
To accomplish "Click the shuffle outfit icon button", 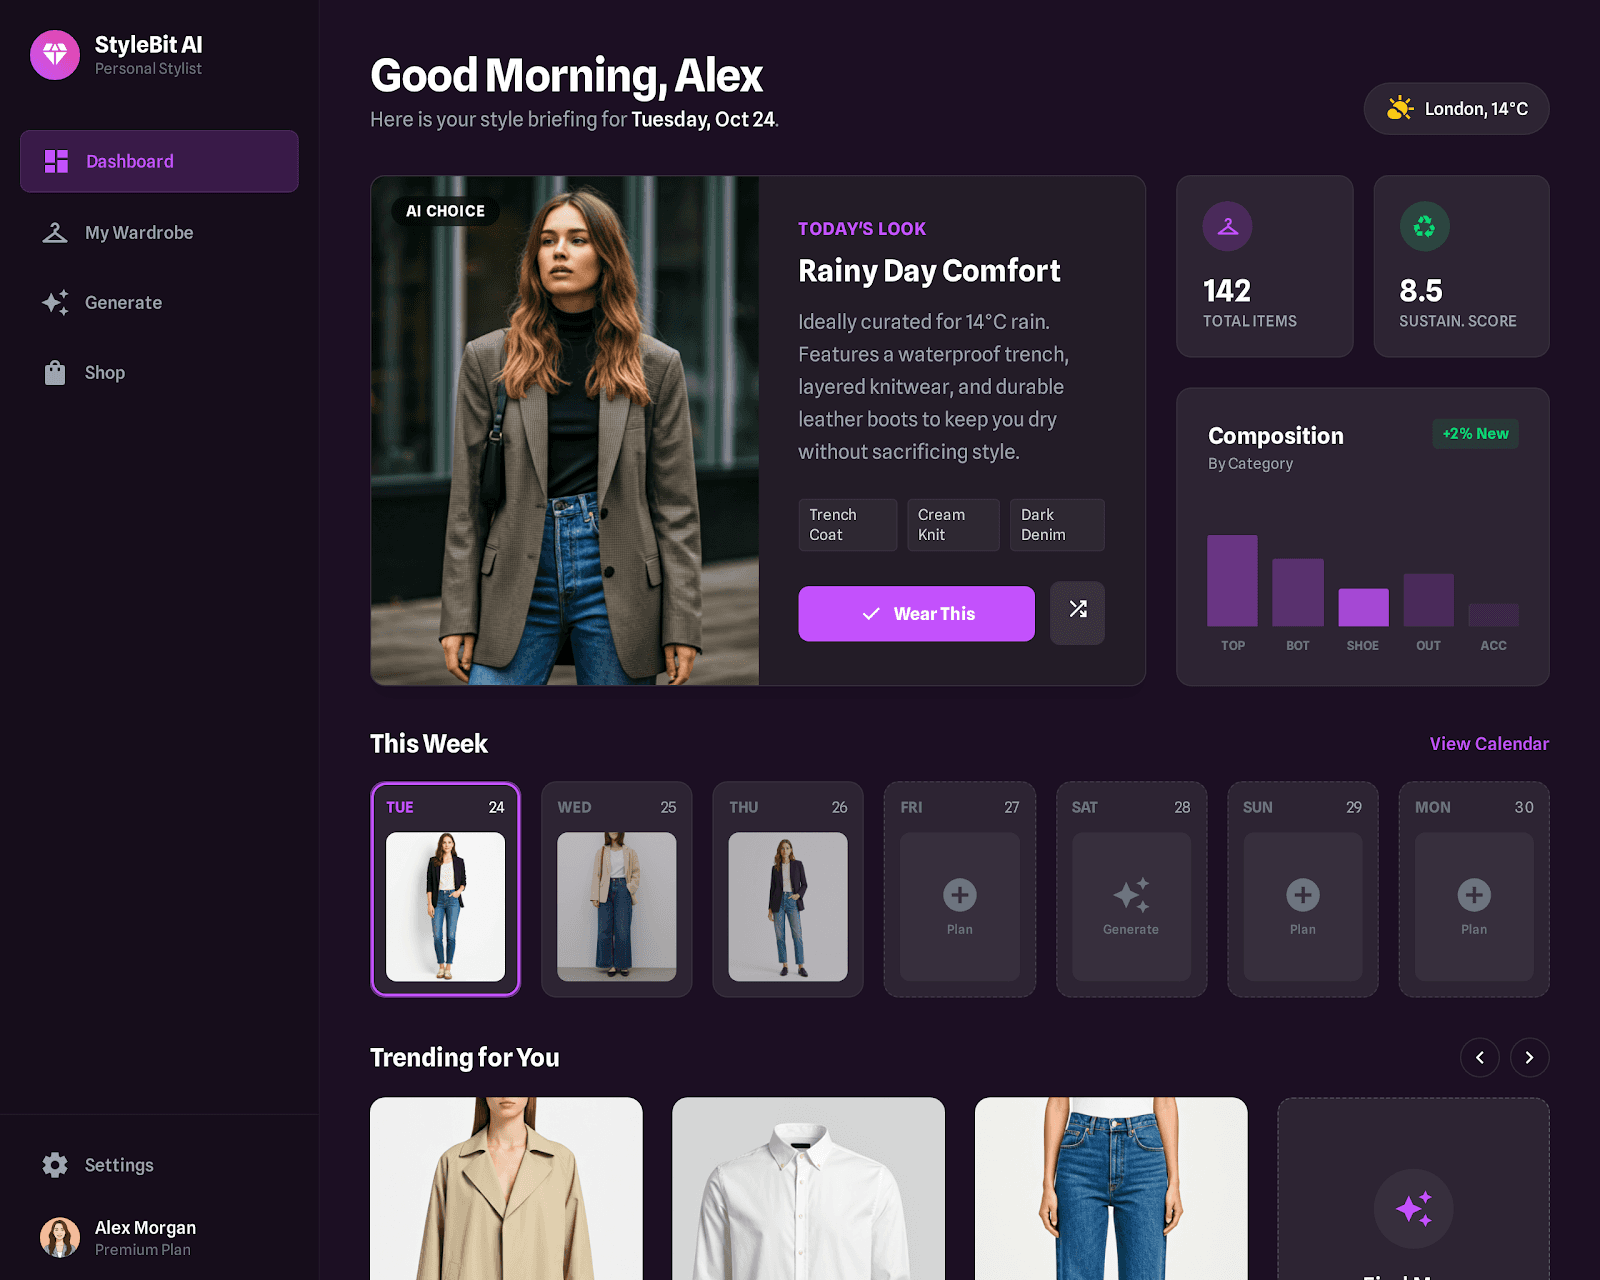I will (1077, 612).
